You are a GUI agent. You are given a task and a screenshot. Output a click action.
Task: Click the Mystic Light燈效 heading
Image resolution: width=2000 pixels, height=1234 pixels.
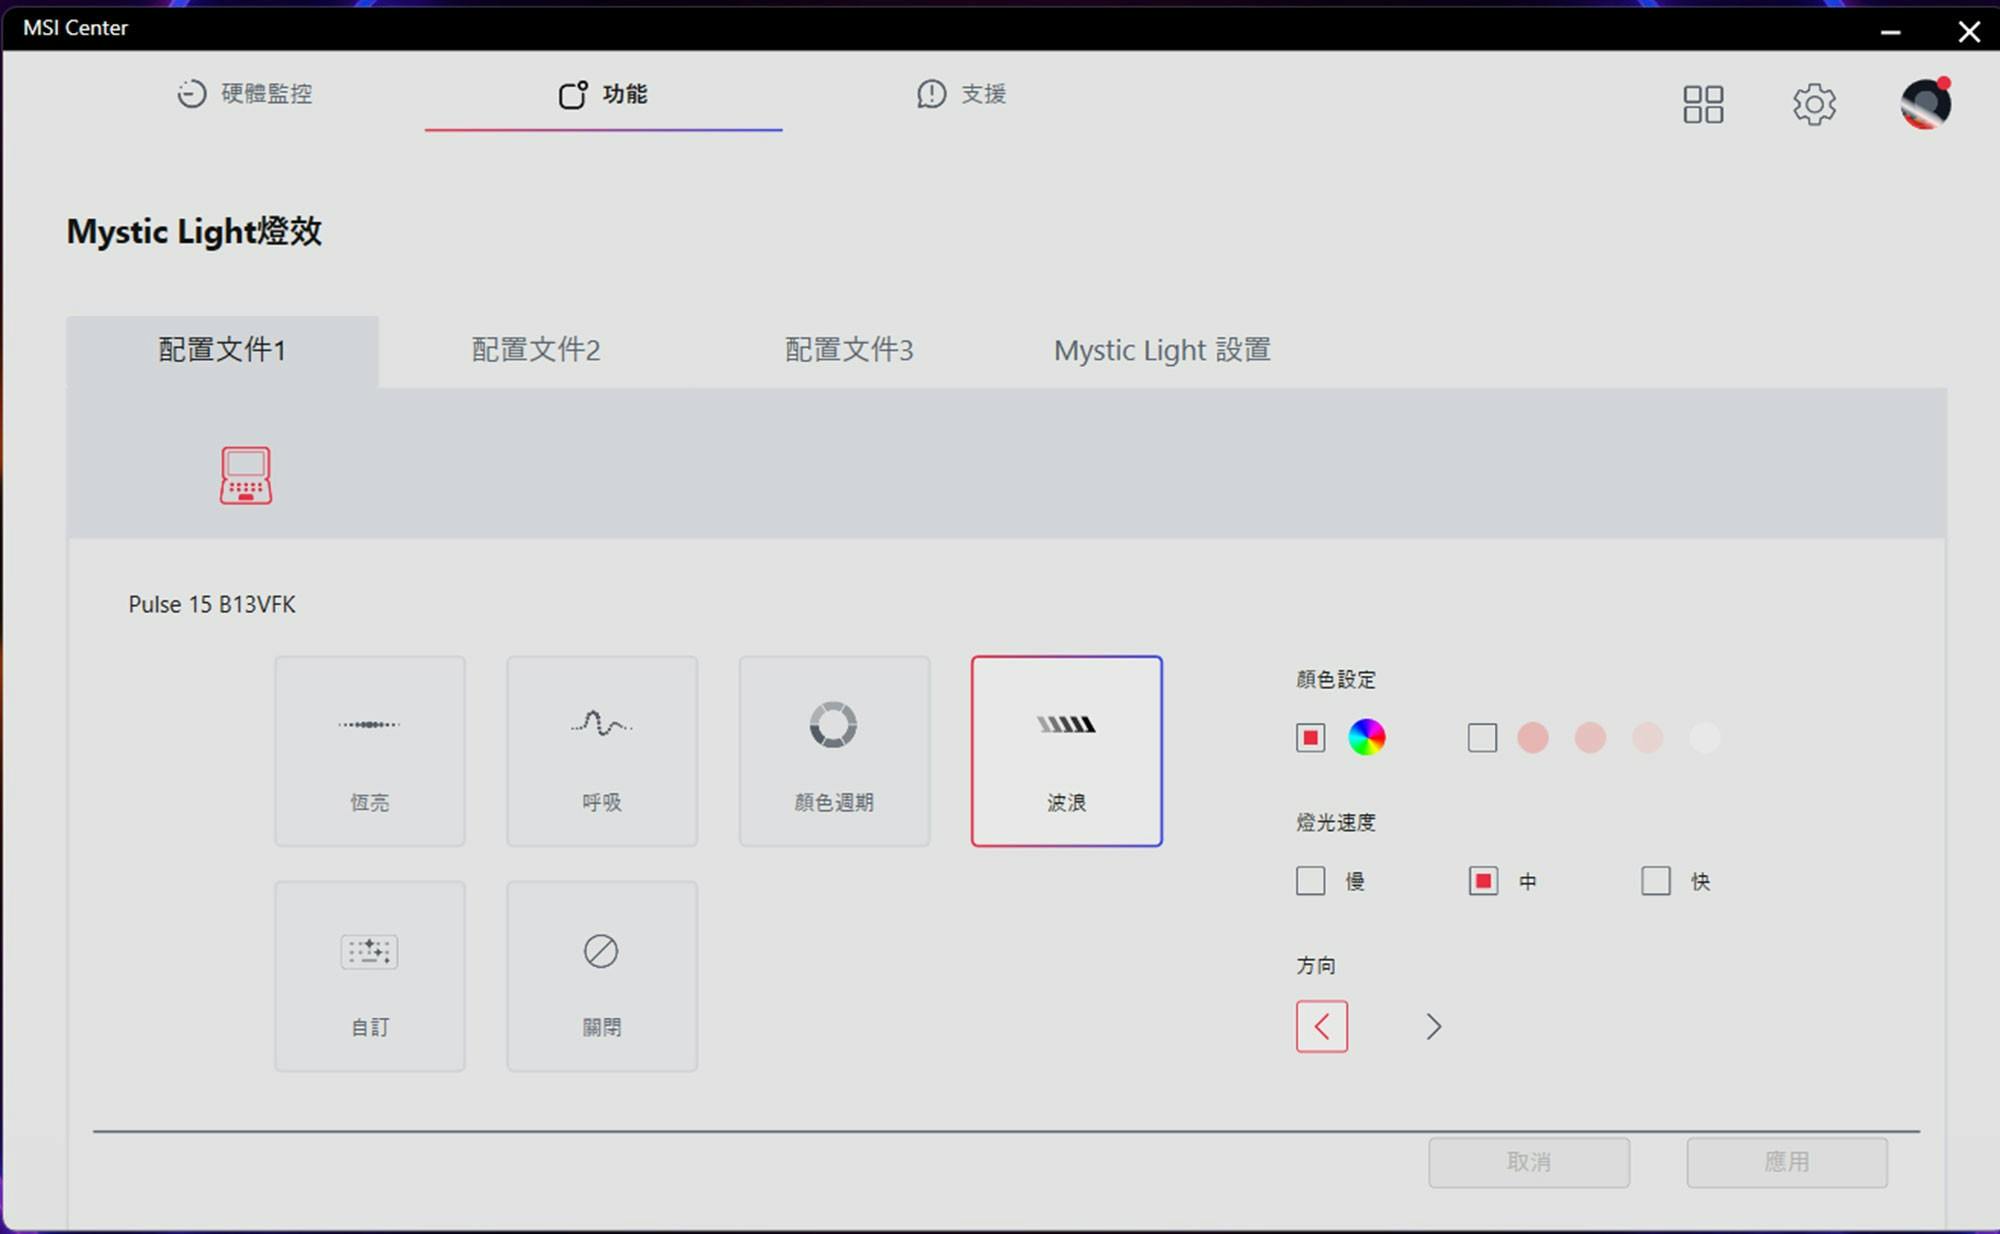[x=195, y=231]
